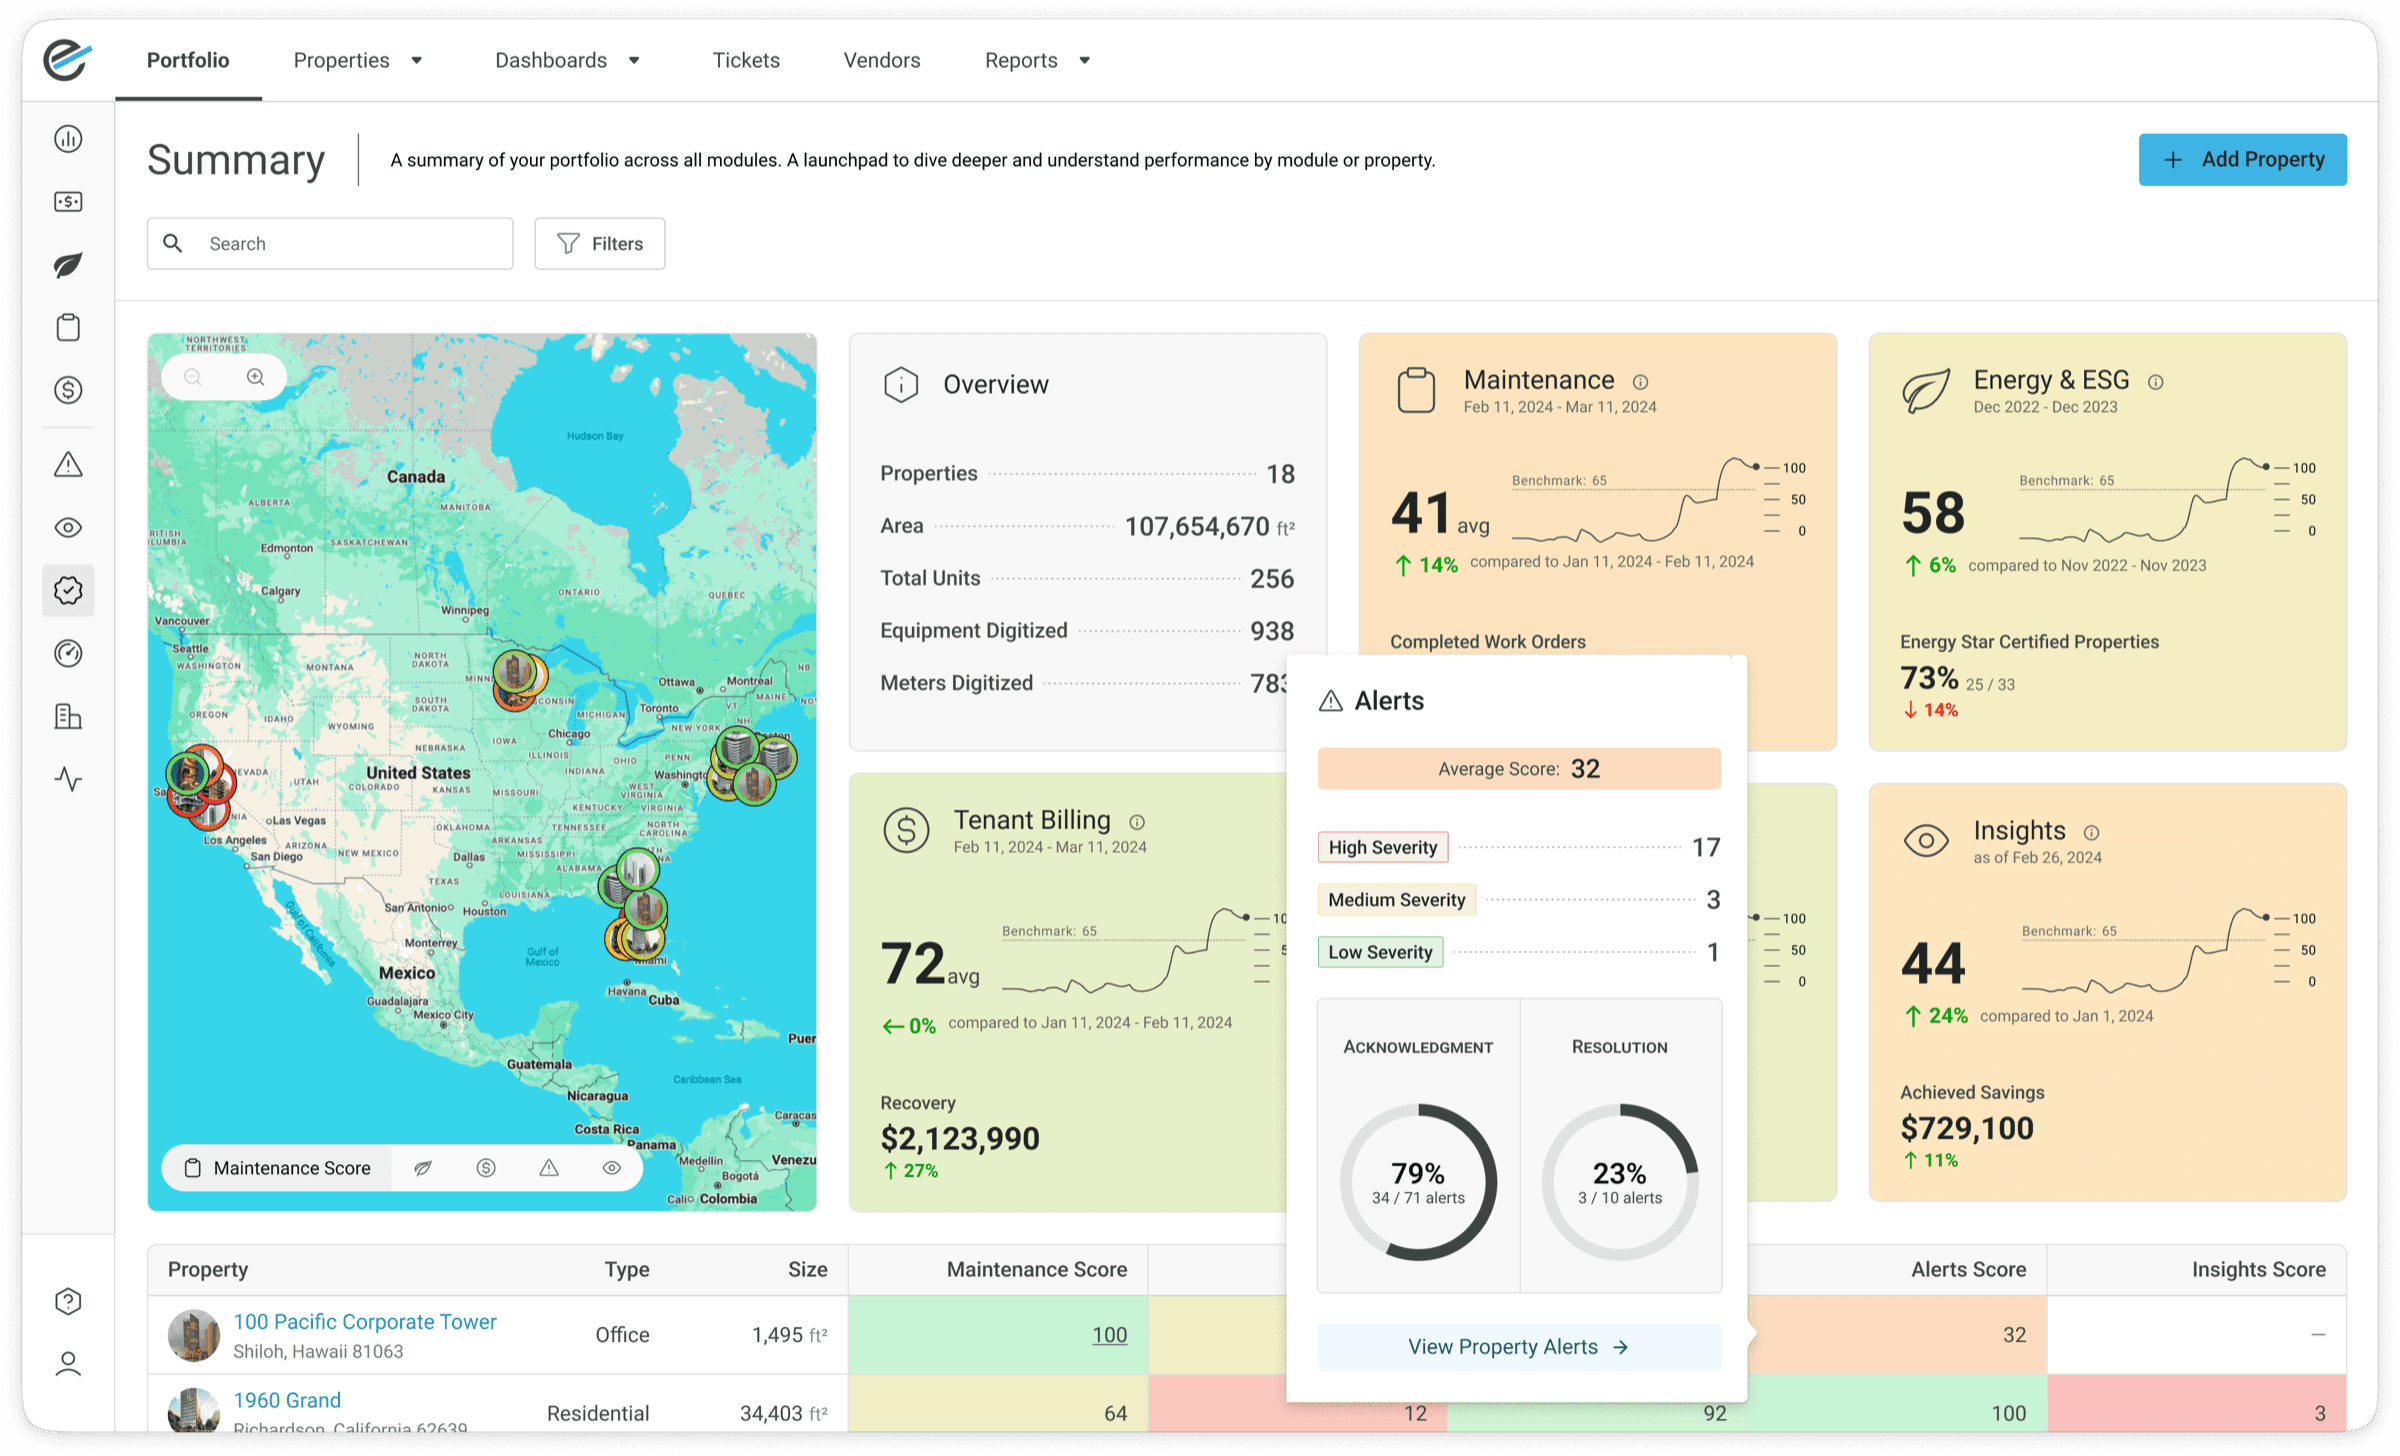This screenshot has height=1456, width=2400.
Task: Switch map layer to eye insights score
Action: pos(612,1168)
